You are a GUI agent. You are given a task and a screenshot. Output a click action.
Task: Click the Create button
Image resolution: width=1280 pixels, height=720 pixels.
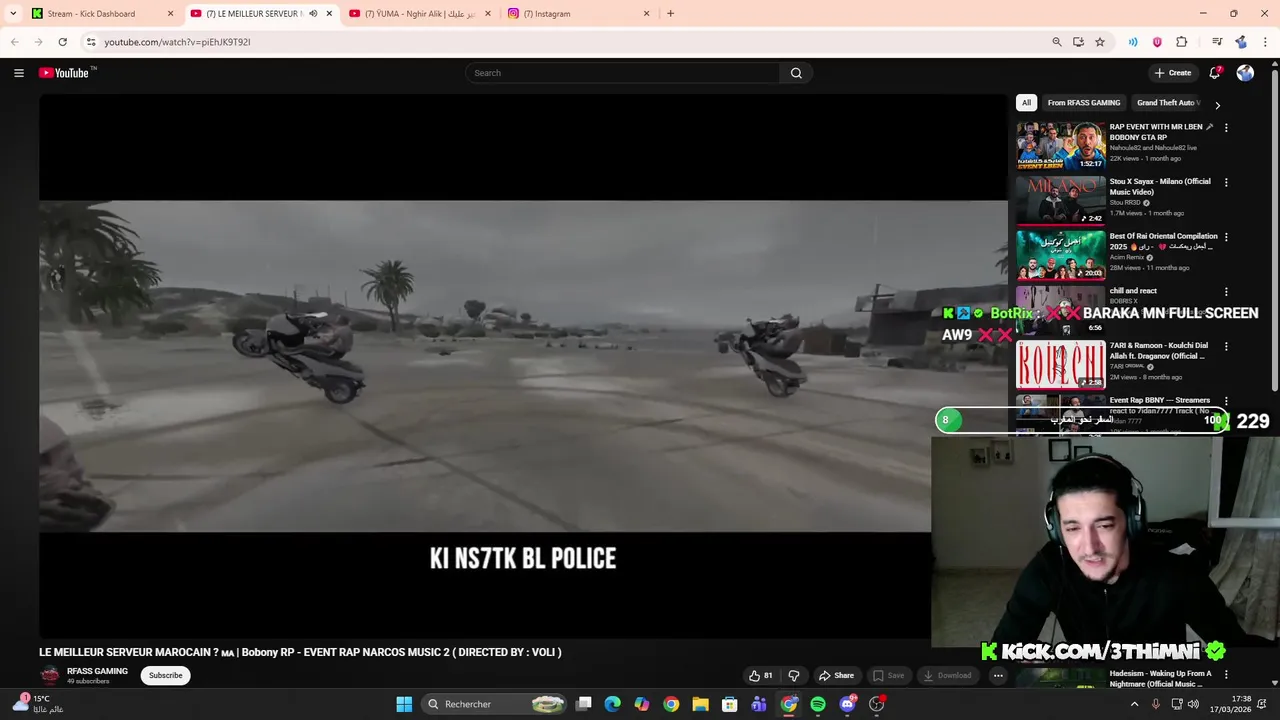coord(1173,73)
